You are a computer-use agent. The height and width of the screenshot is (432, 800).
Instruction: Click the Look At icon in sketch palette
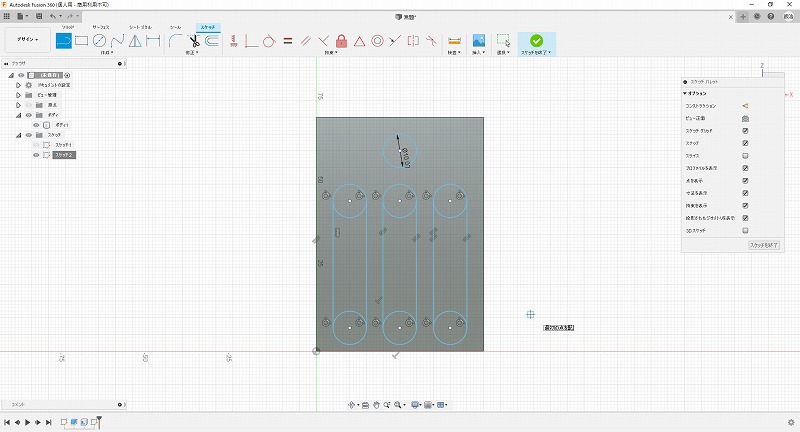[745, 119]
